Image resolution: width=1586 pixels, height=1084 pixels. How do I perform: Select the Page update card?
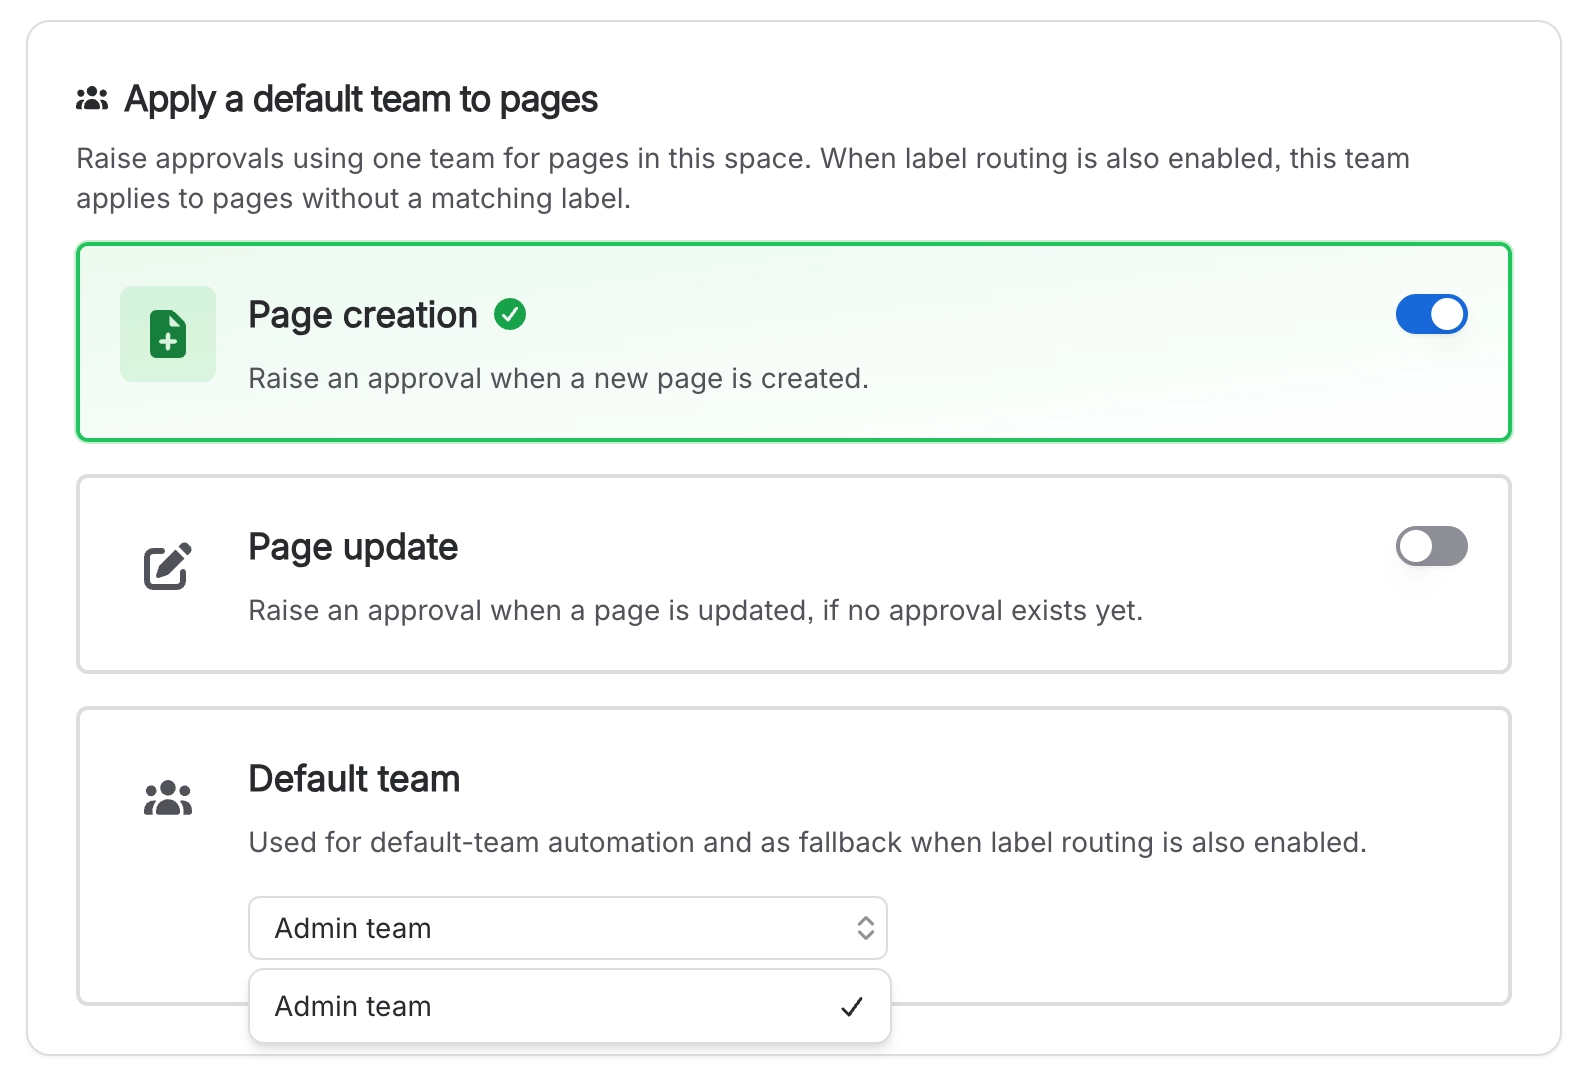click(x=794, y=574)
